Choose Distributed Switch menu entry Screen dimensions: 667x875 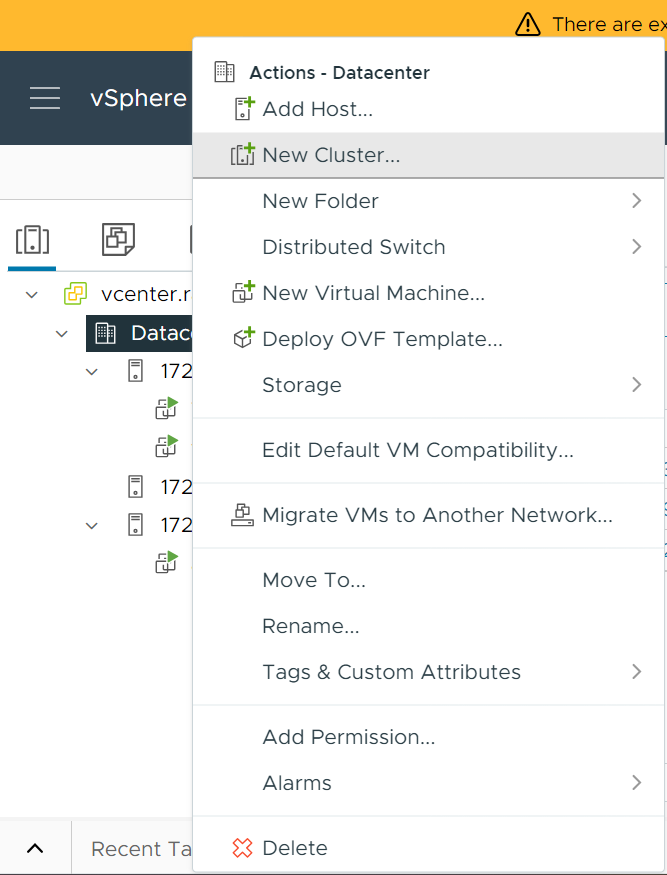pyautogui.click(x=428, y=247)
